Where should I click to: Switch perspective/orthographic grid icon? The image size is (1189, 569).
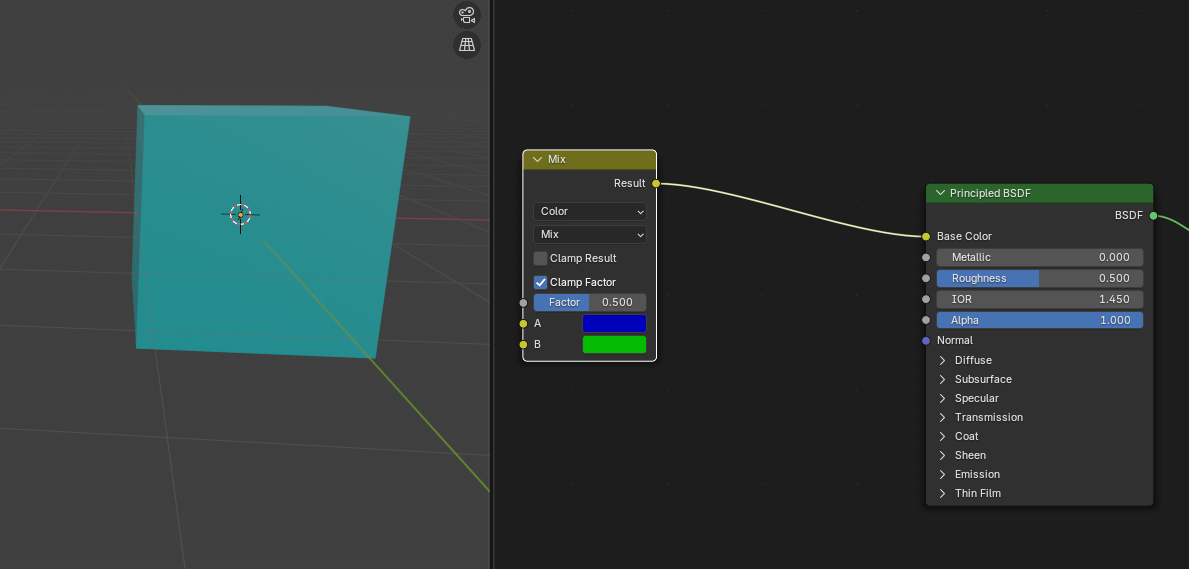pos(466,45)
